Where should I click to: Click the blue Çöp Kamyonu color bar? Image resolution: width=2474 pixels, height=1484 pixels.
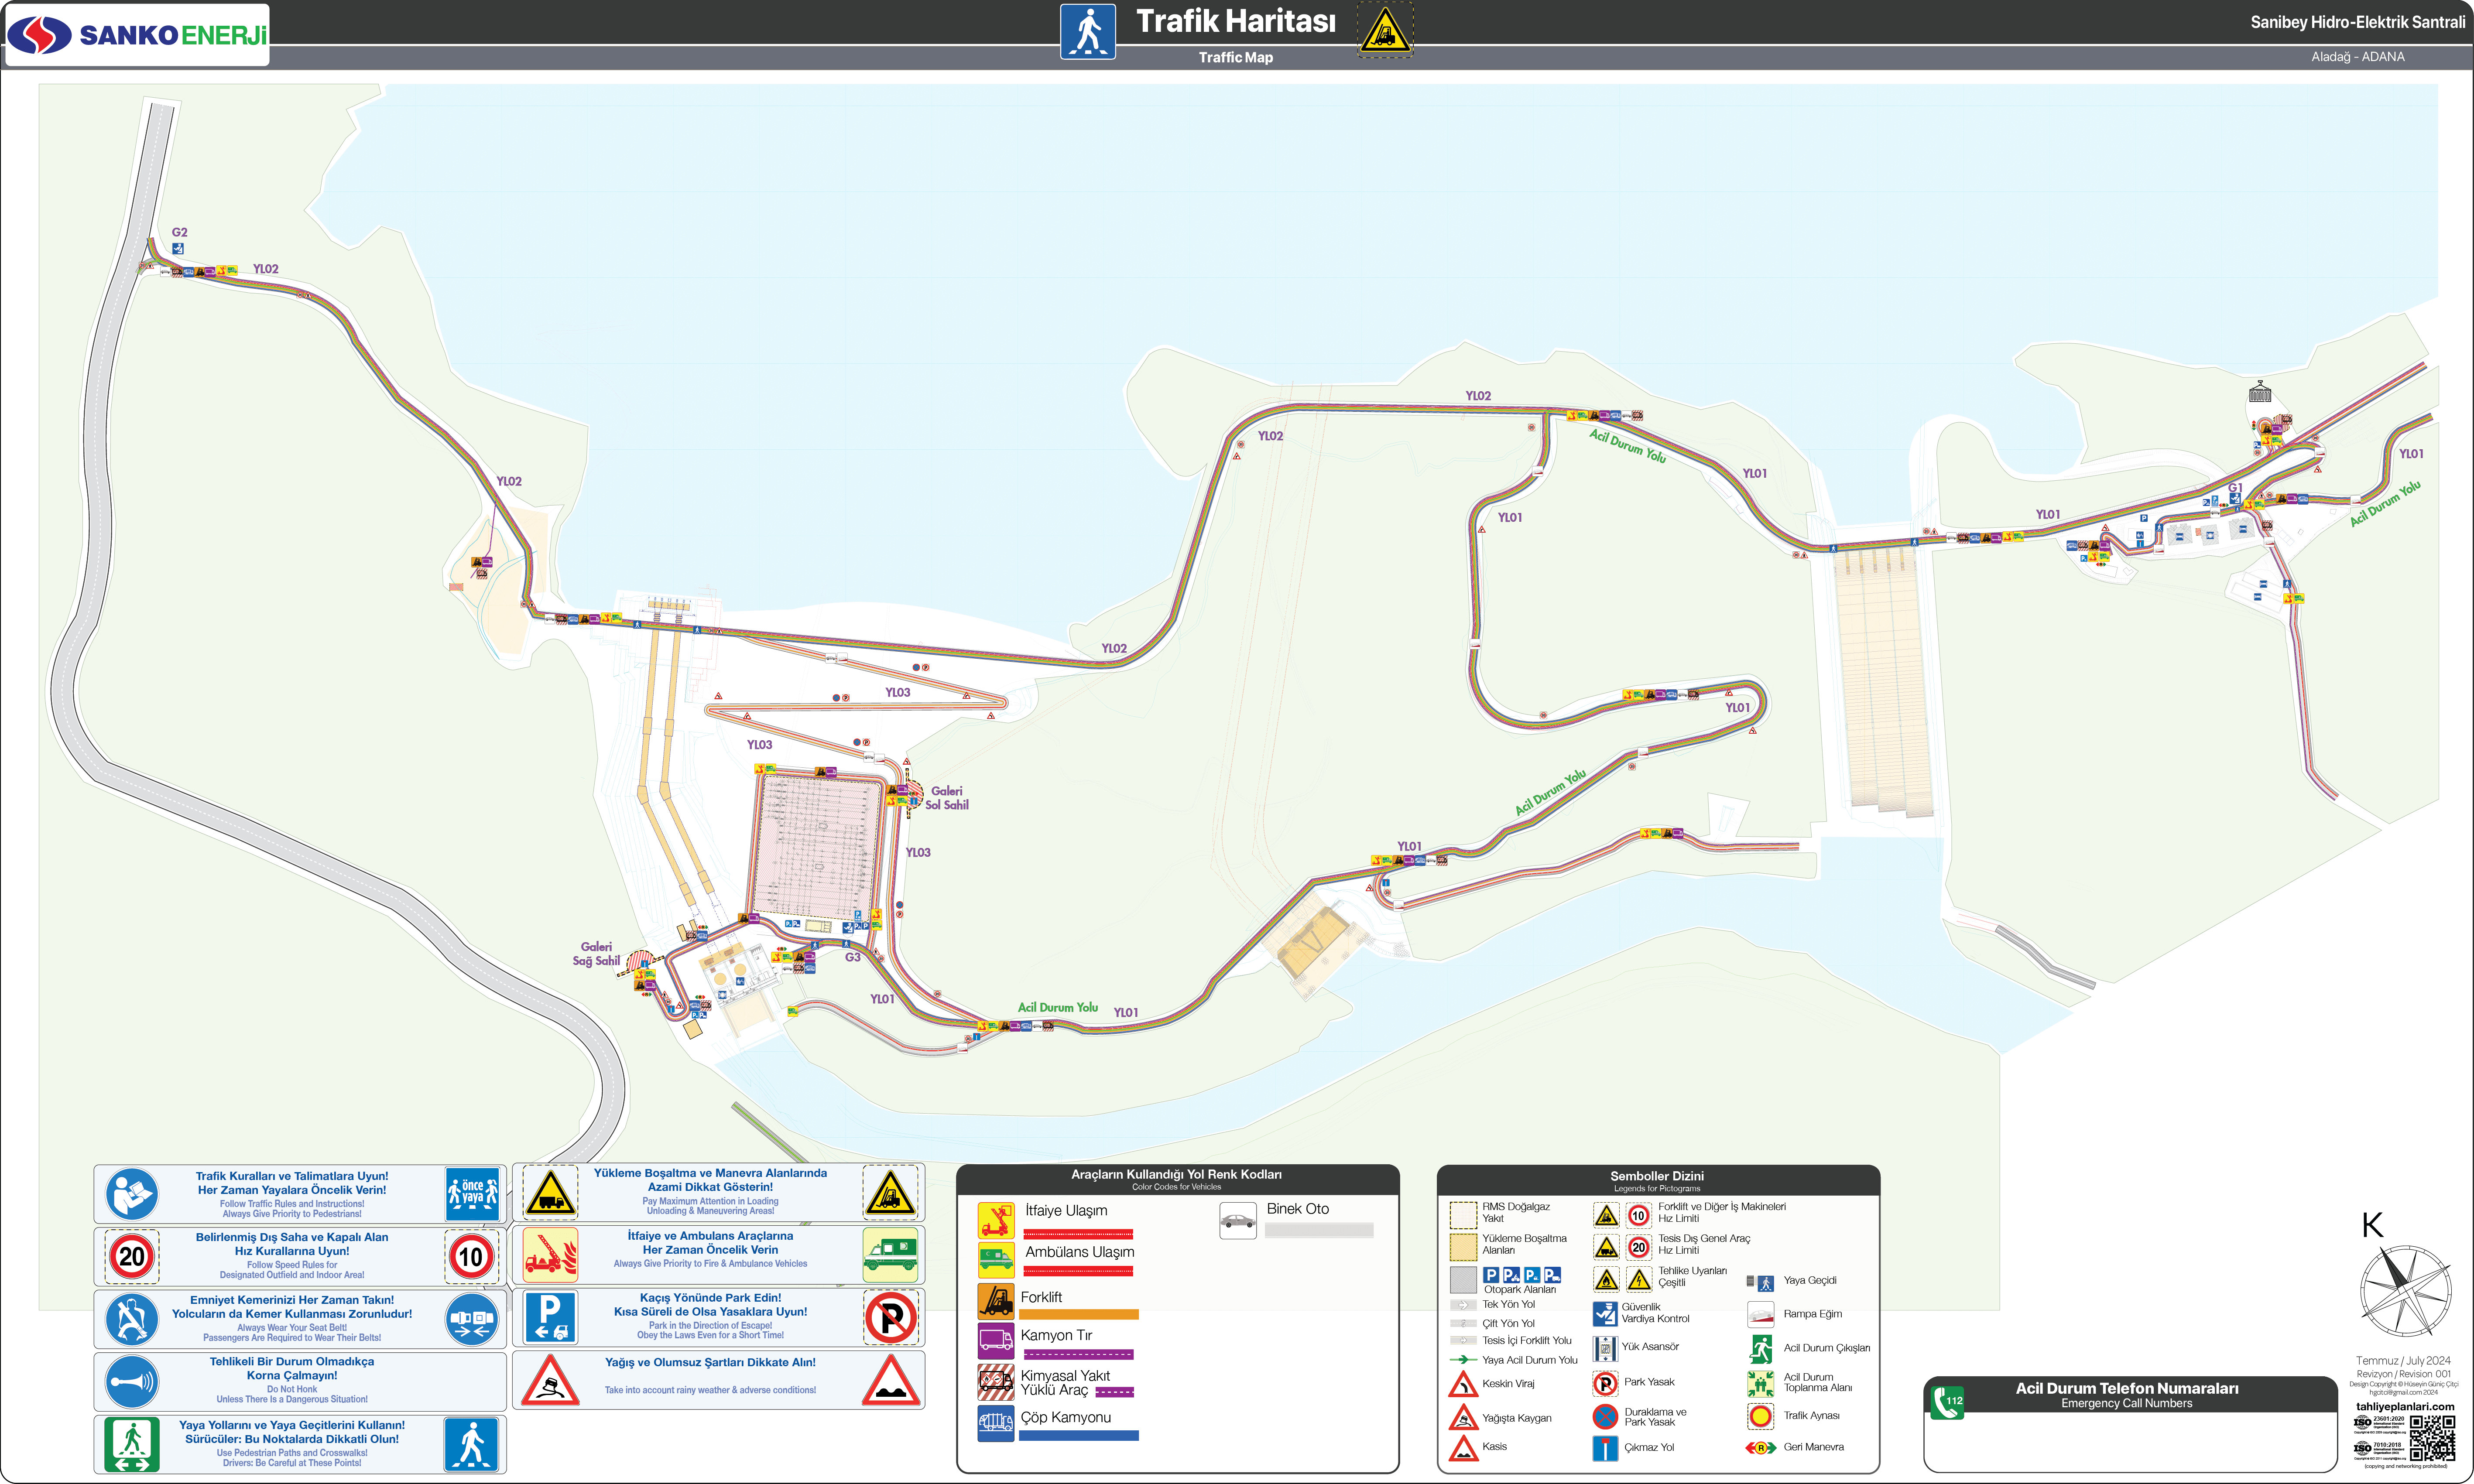1078,1435
